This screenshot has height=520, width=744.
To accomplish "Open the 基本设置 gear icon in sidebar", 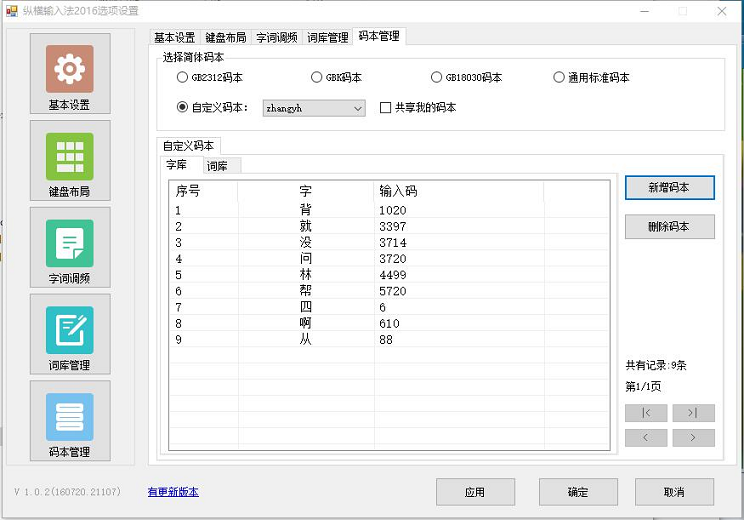I will click(69, 69).
